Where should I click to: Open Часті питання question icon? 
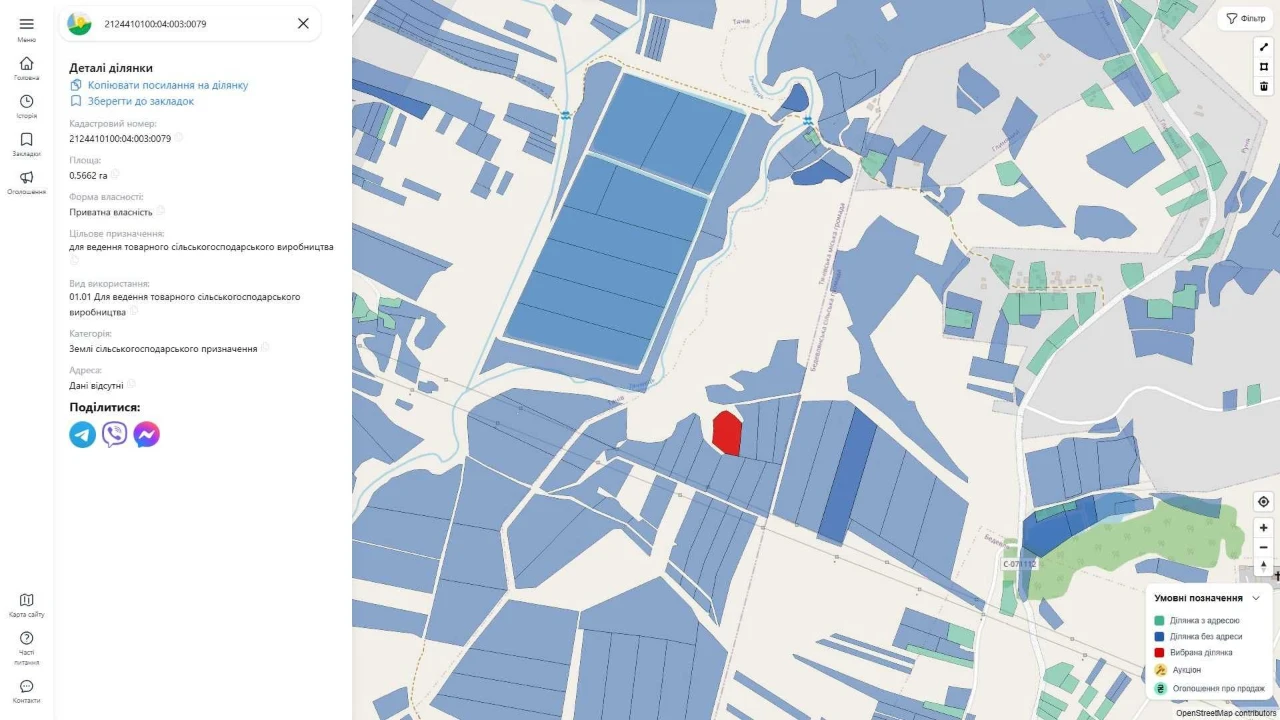pos(27,638)
